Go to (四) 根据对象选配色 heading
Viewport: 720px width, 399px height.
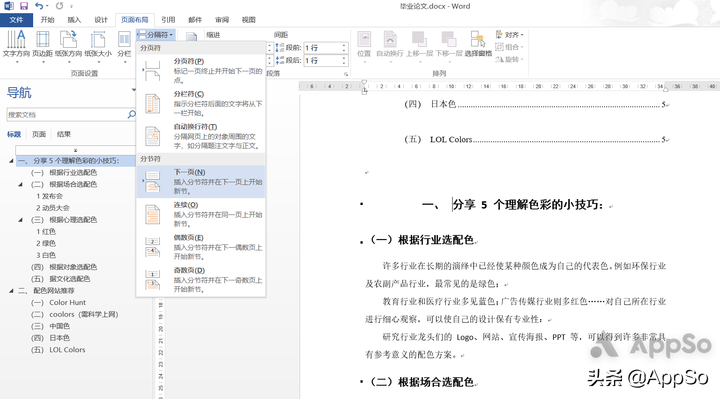[x=64, y=267]
